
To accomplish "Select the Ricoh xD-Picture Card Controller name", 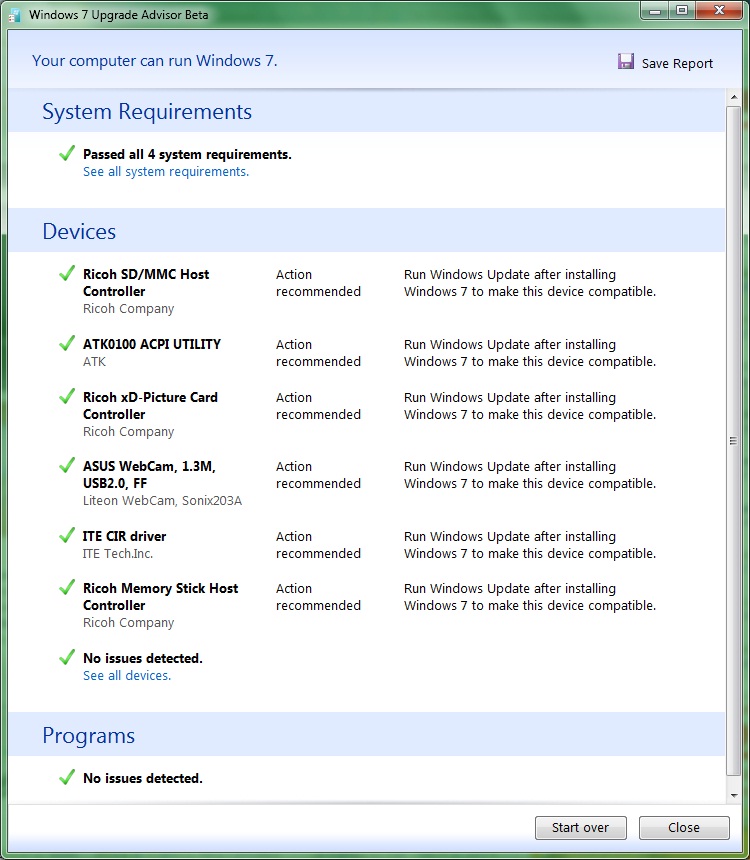I will pos(150,406).
